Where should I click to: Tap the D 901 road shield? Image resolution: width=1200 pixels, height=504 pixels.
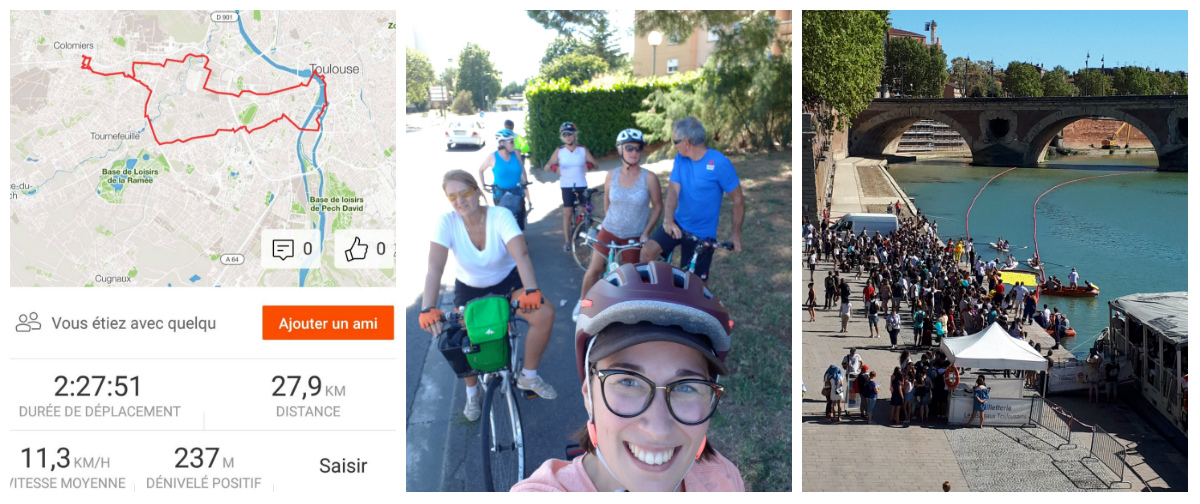click(x=225, y=15)
